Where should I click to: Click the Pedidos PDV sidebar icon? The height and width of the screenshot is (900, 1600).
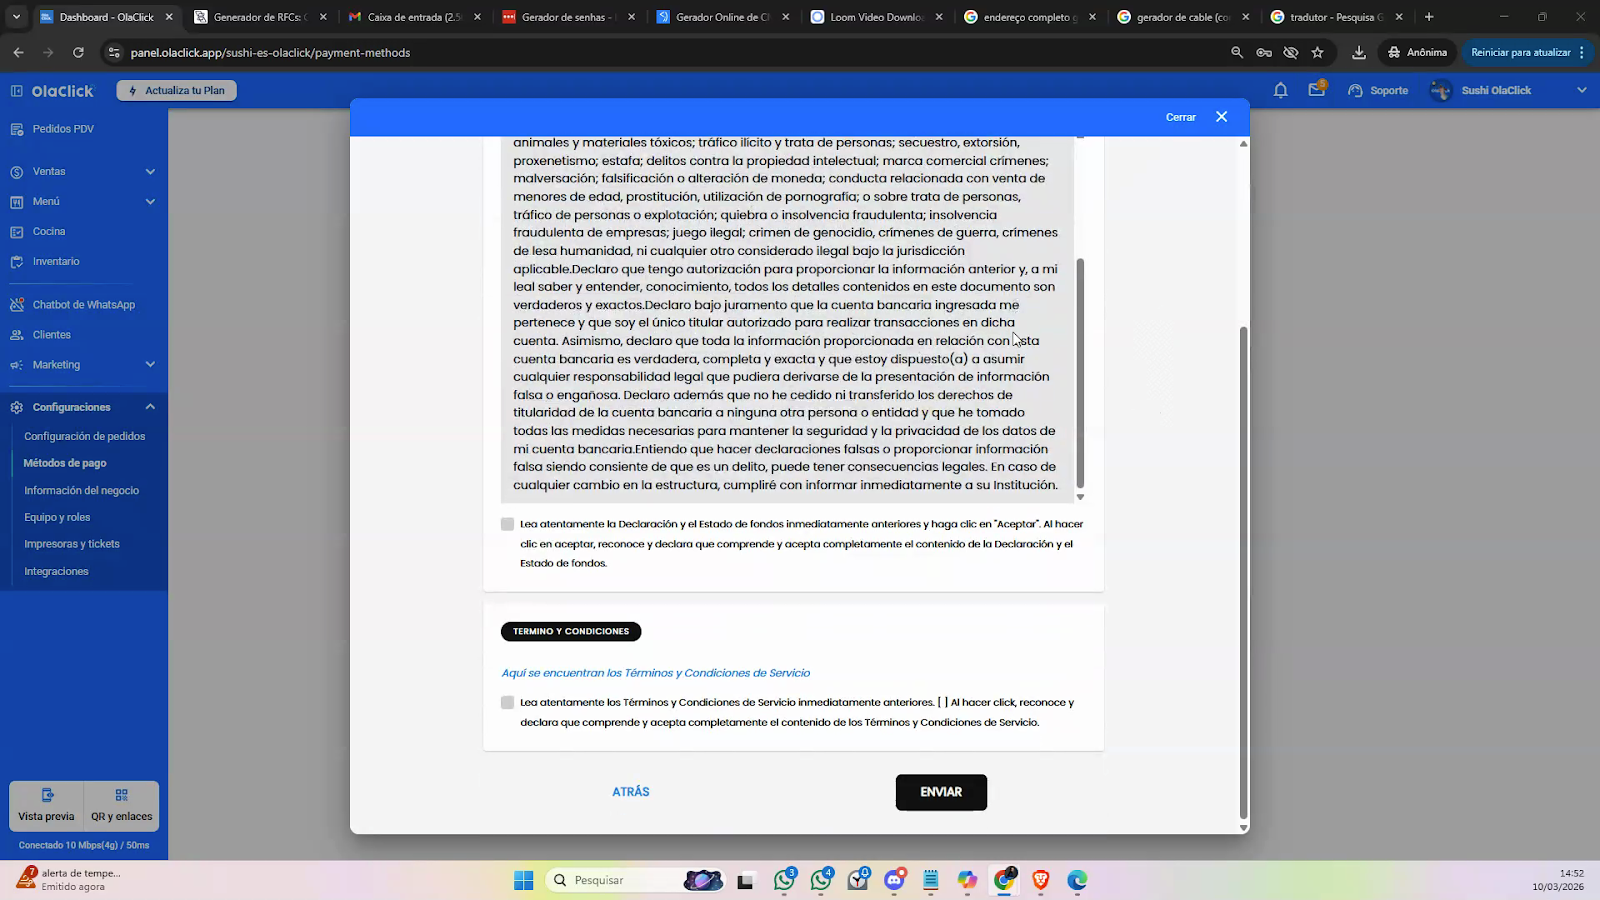click(x=17, y=129)
